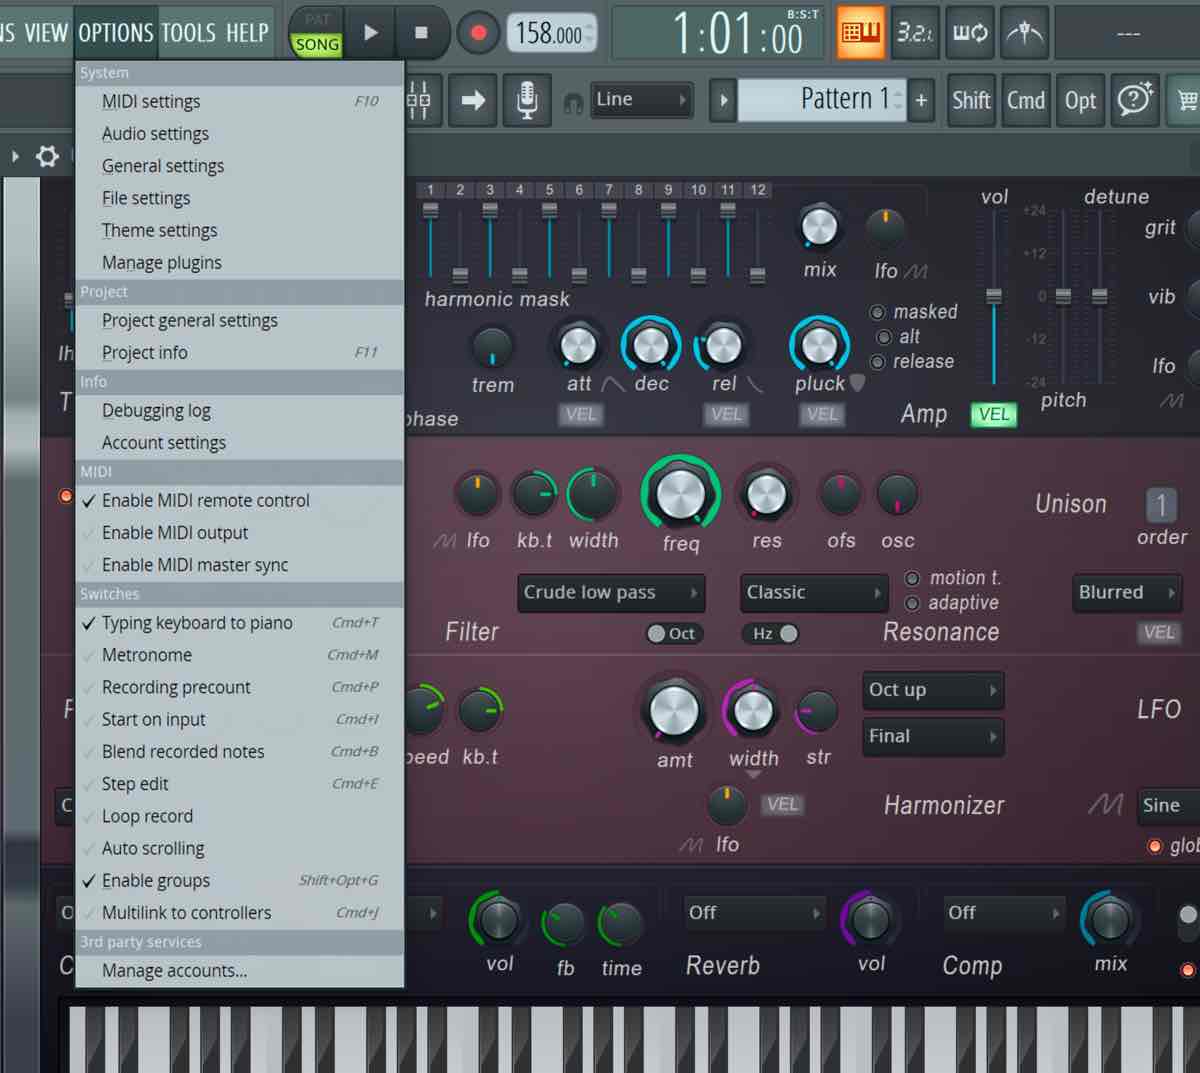Open Project info menu entry
The height and width of the screenshot is (1073, 1200).
pos(239,352)
